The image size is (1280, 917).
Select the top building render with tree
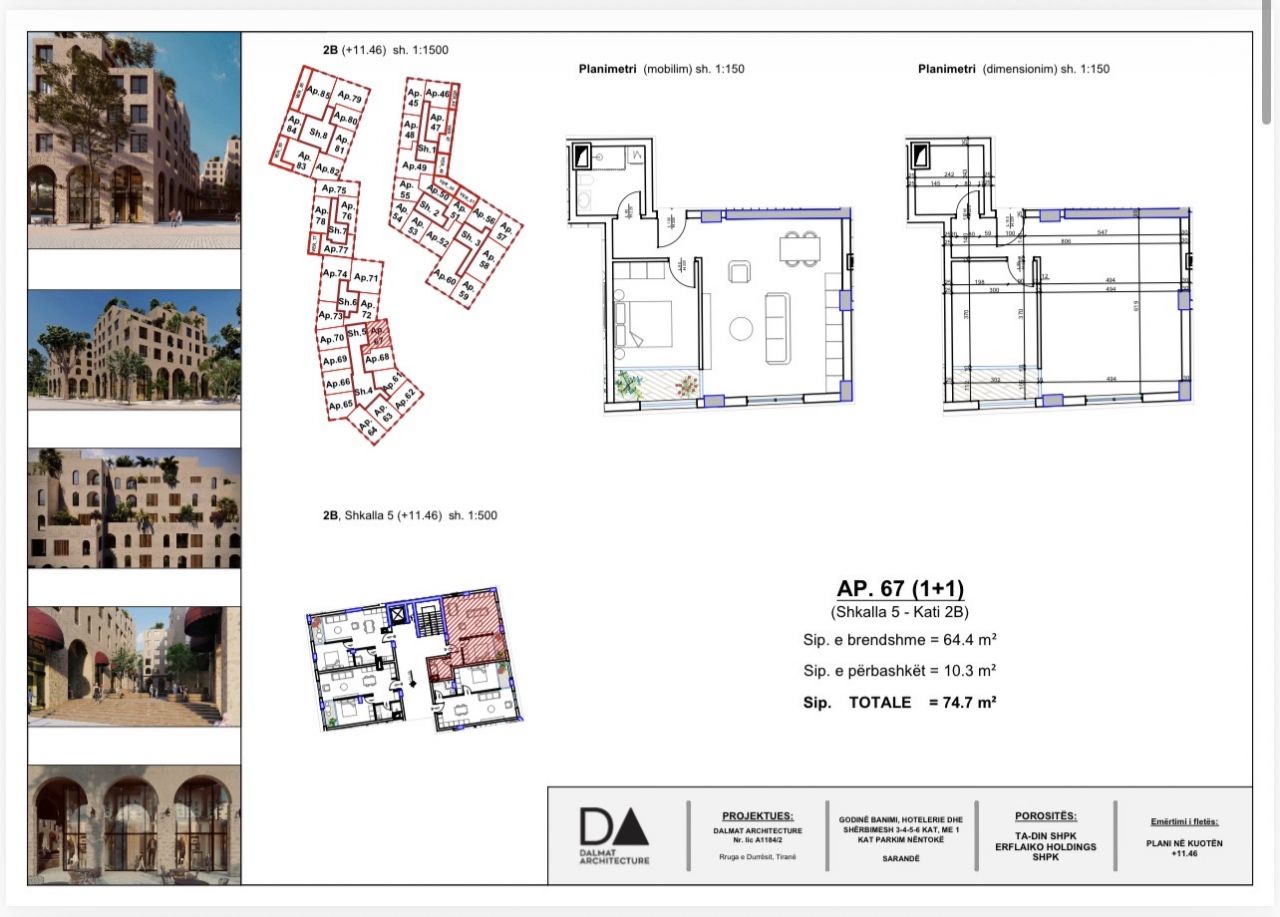(134, 140)
